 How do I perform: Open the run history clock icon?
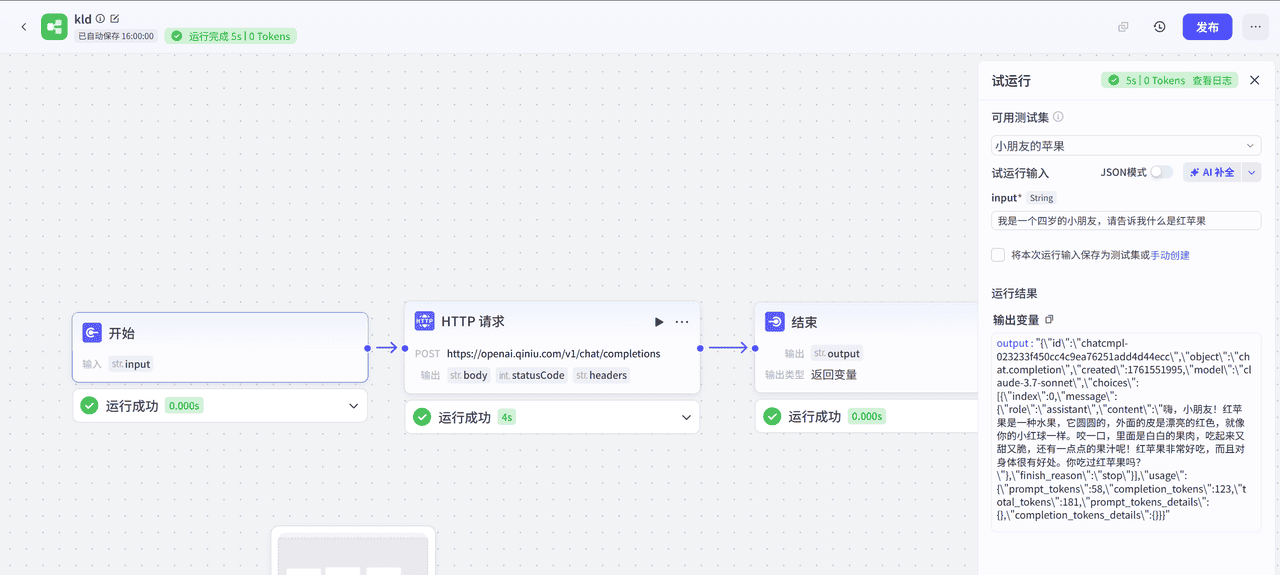click(1159, 27)
